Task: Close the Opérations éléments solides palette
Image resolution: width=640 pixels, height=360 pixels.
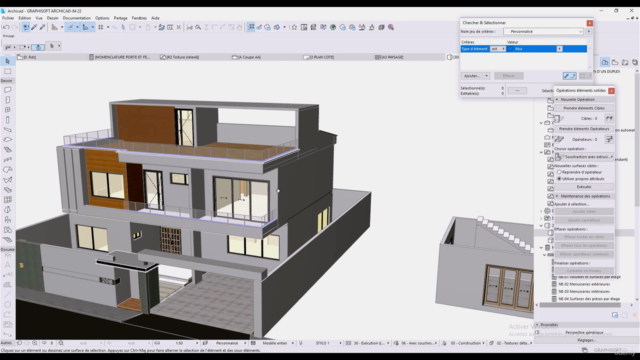Action: (611, 91)
